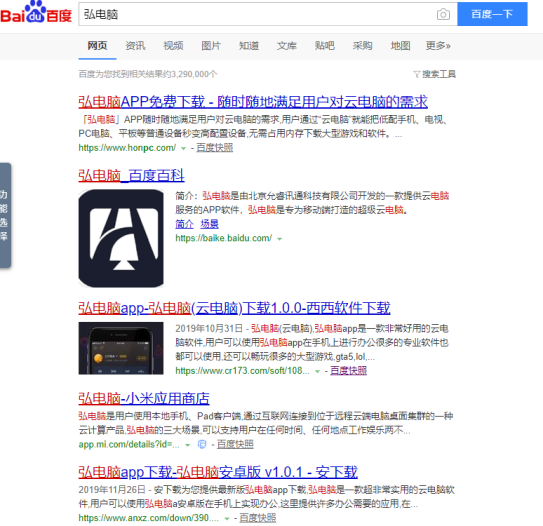
Task: Go to the 采购 tab
Action: (362, 46)
